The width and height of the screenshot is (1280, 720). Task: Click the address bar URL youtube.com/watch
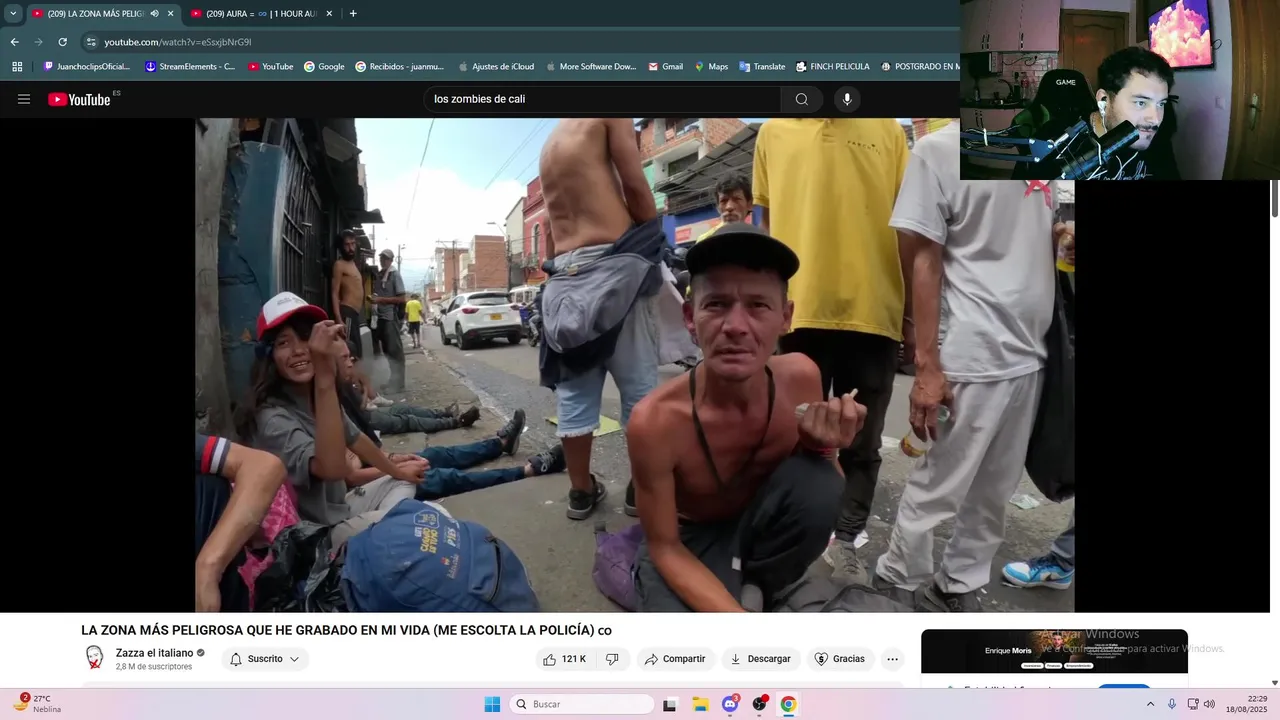pos(178,42)
